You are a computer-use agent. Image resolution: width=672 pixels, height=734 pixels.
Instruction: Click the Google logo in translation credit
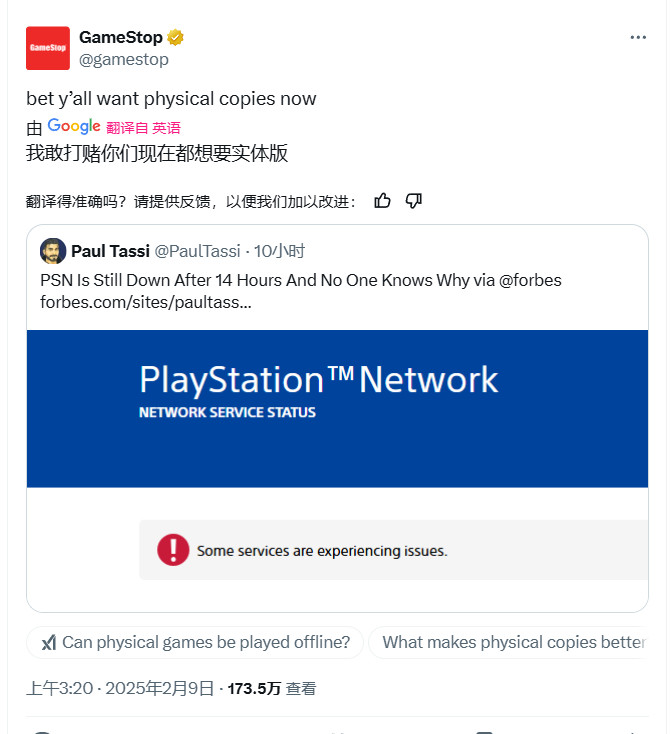pos(74,126)
